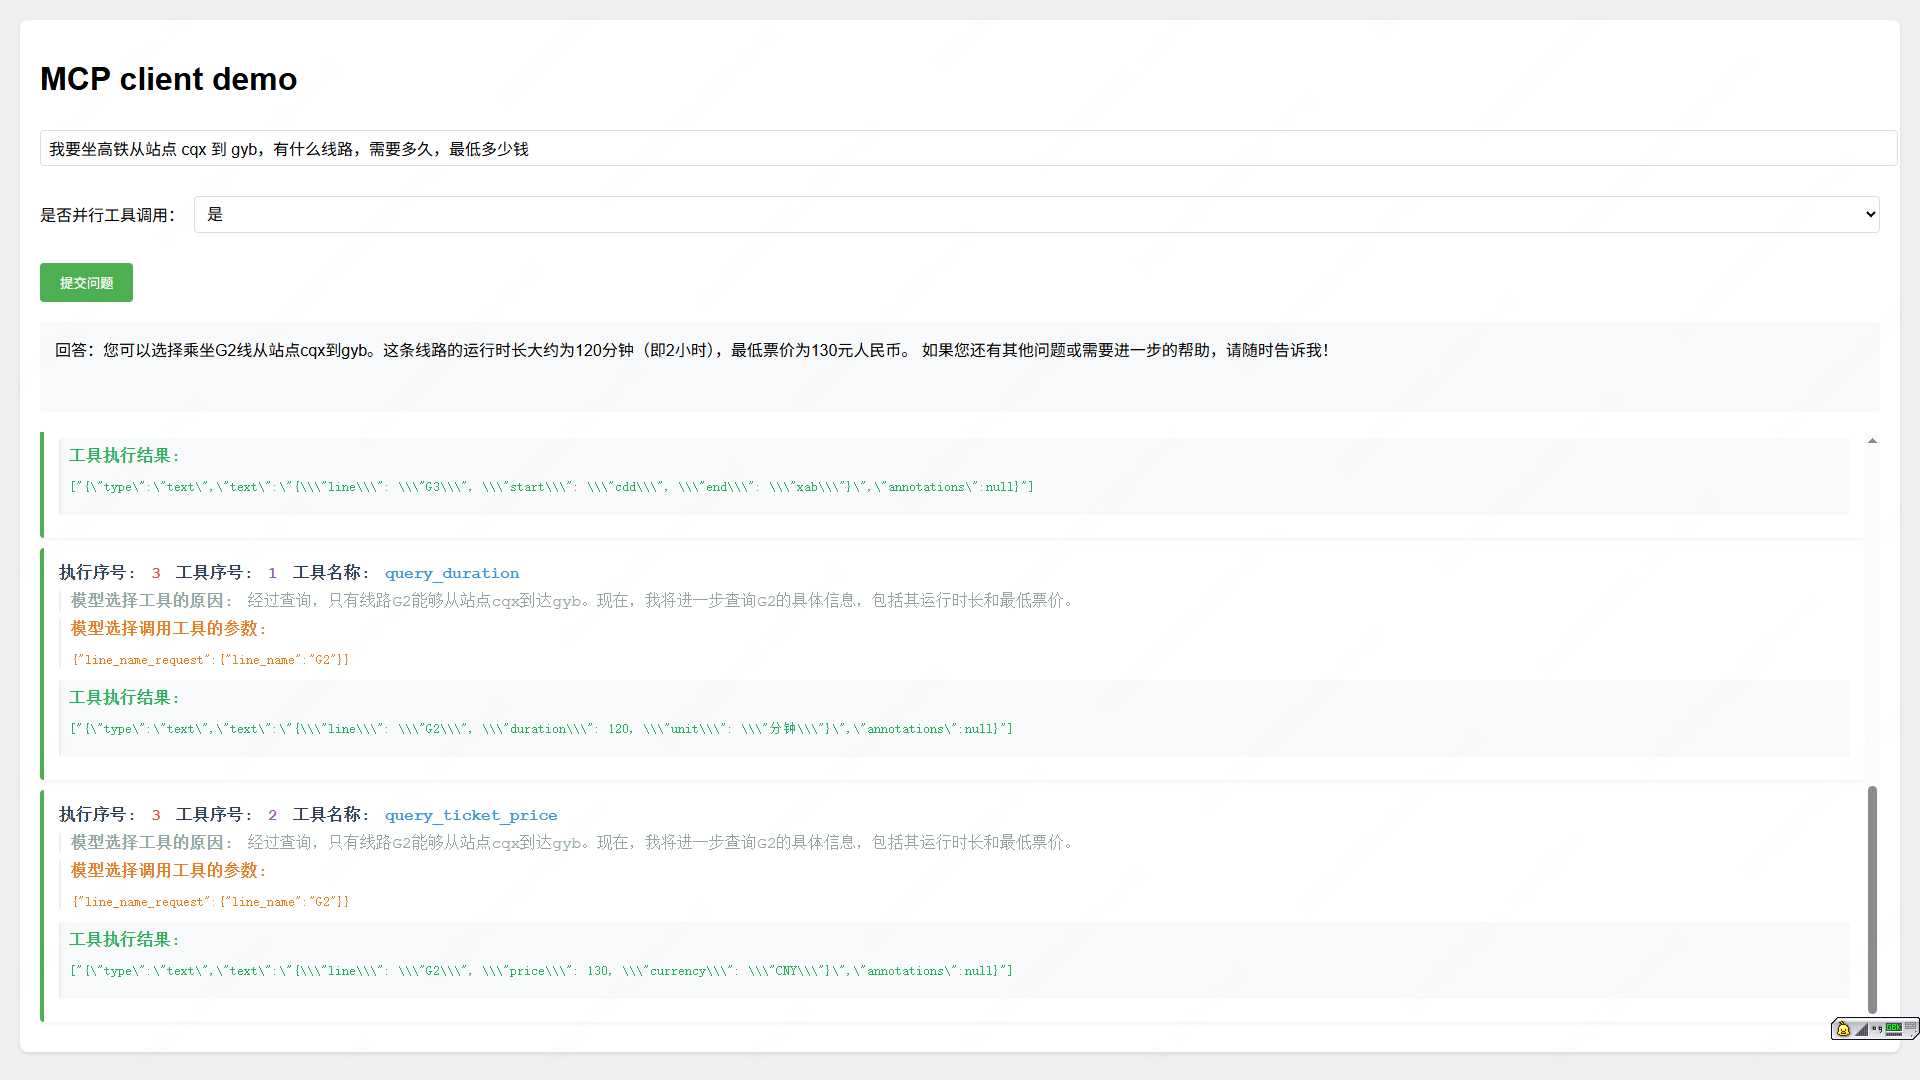This screenshot has height=1080, width=1920.
Task: Click the GBK encoding indicator on IME bar
Action: pyautogui.click(x=1894, y=1028)
